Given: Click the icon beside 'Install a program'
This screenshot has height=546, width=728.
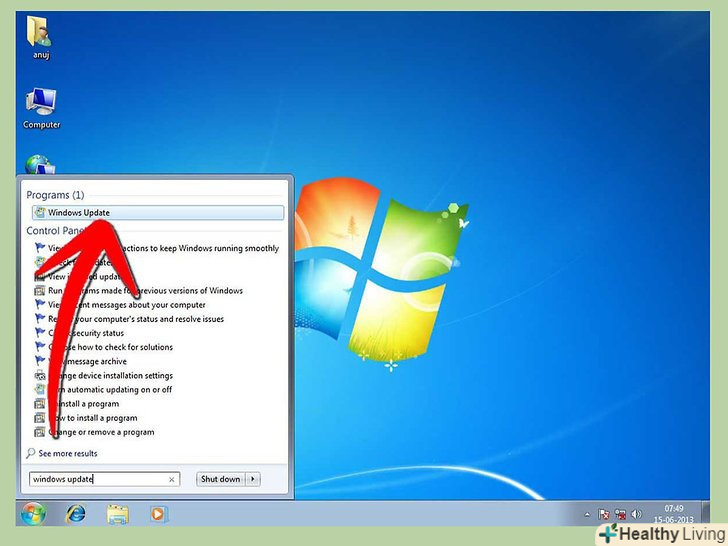Looking at the screenshot, I should tap(40, 404).
